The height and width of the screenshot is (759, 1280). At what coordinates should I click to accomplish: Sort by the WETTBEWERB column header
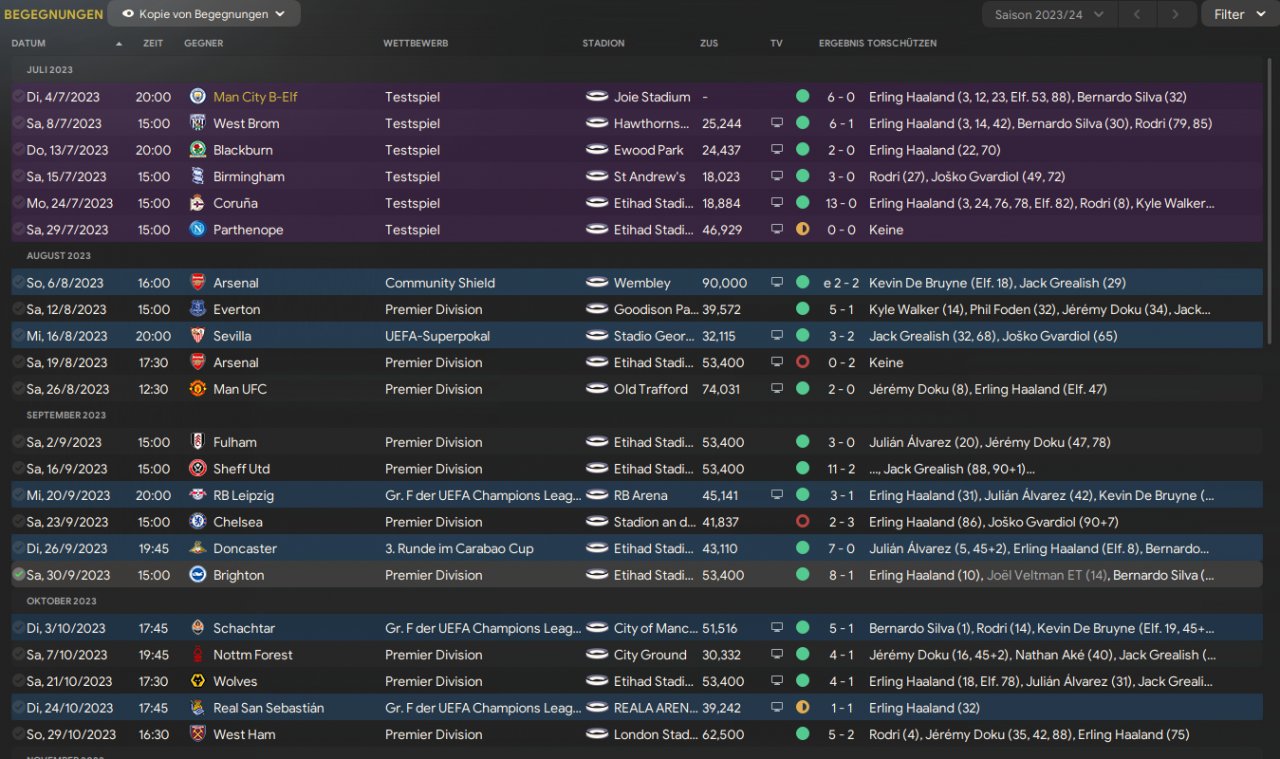pos(416,43)
